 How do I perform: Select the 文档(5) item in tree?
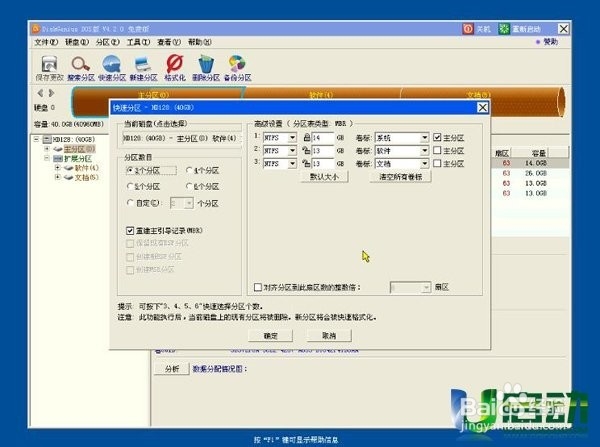(86, 177)
